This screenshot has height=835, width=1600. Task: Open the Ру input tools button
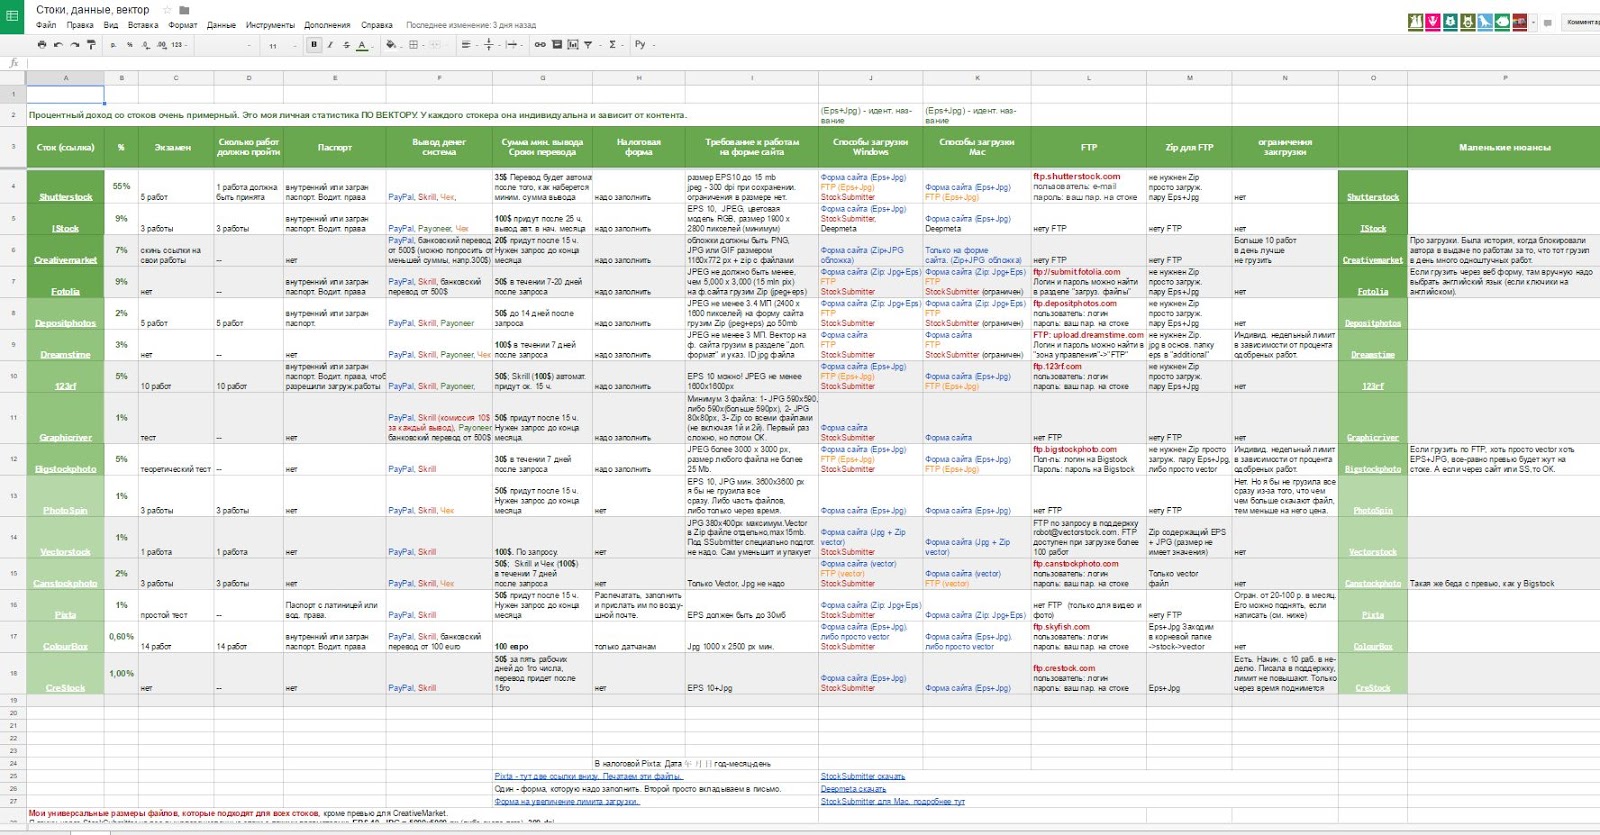point(642,45)
